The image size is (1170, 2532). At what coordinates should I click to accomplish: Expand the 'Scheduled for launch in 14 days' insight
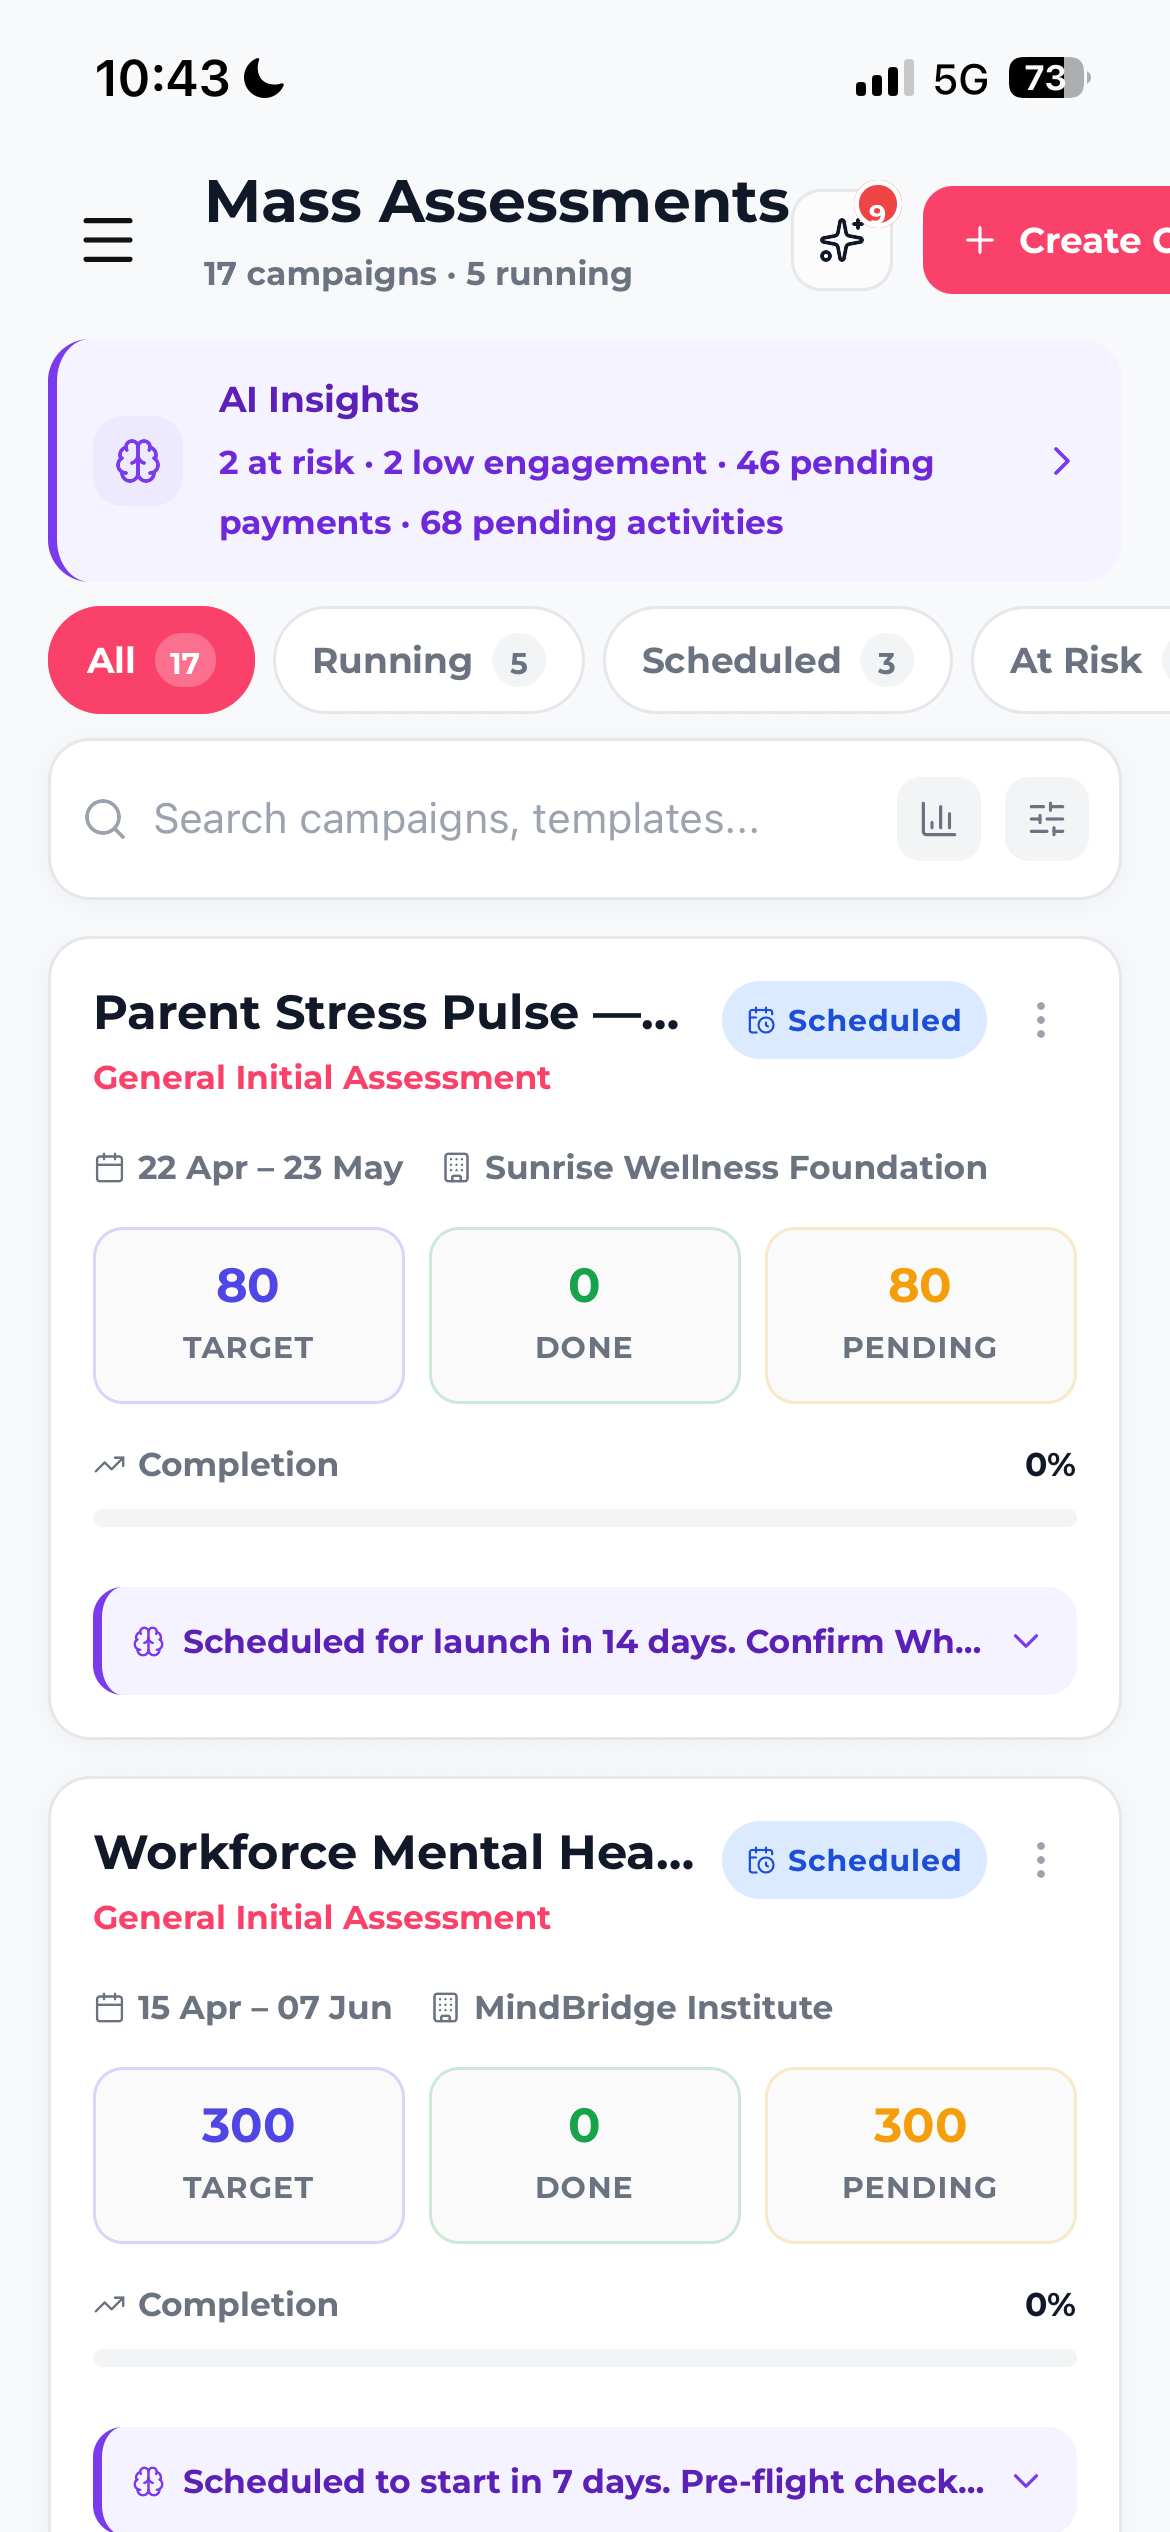1026,1641
